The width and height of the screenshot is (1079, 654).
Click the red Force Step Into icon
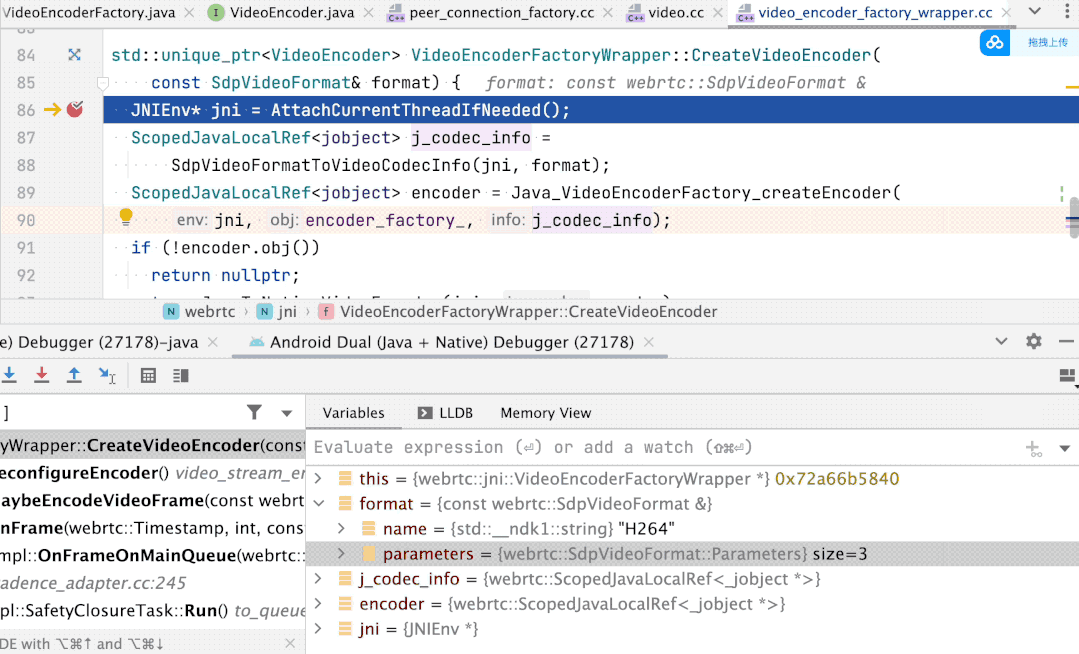(x=41, y=375)
